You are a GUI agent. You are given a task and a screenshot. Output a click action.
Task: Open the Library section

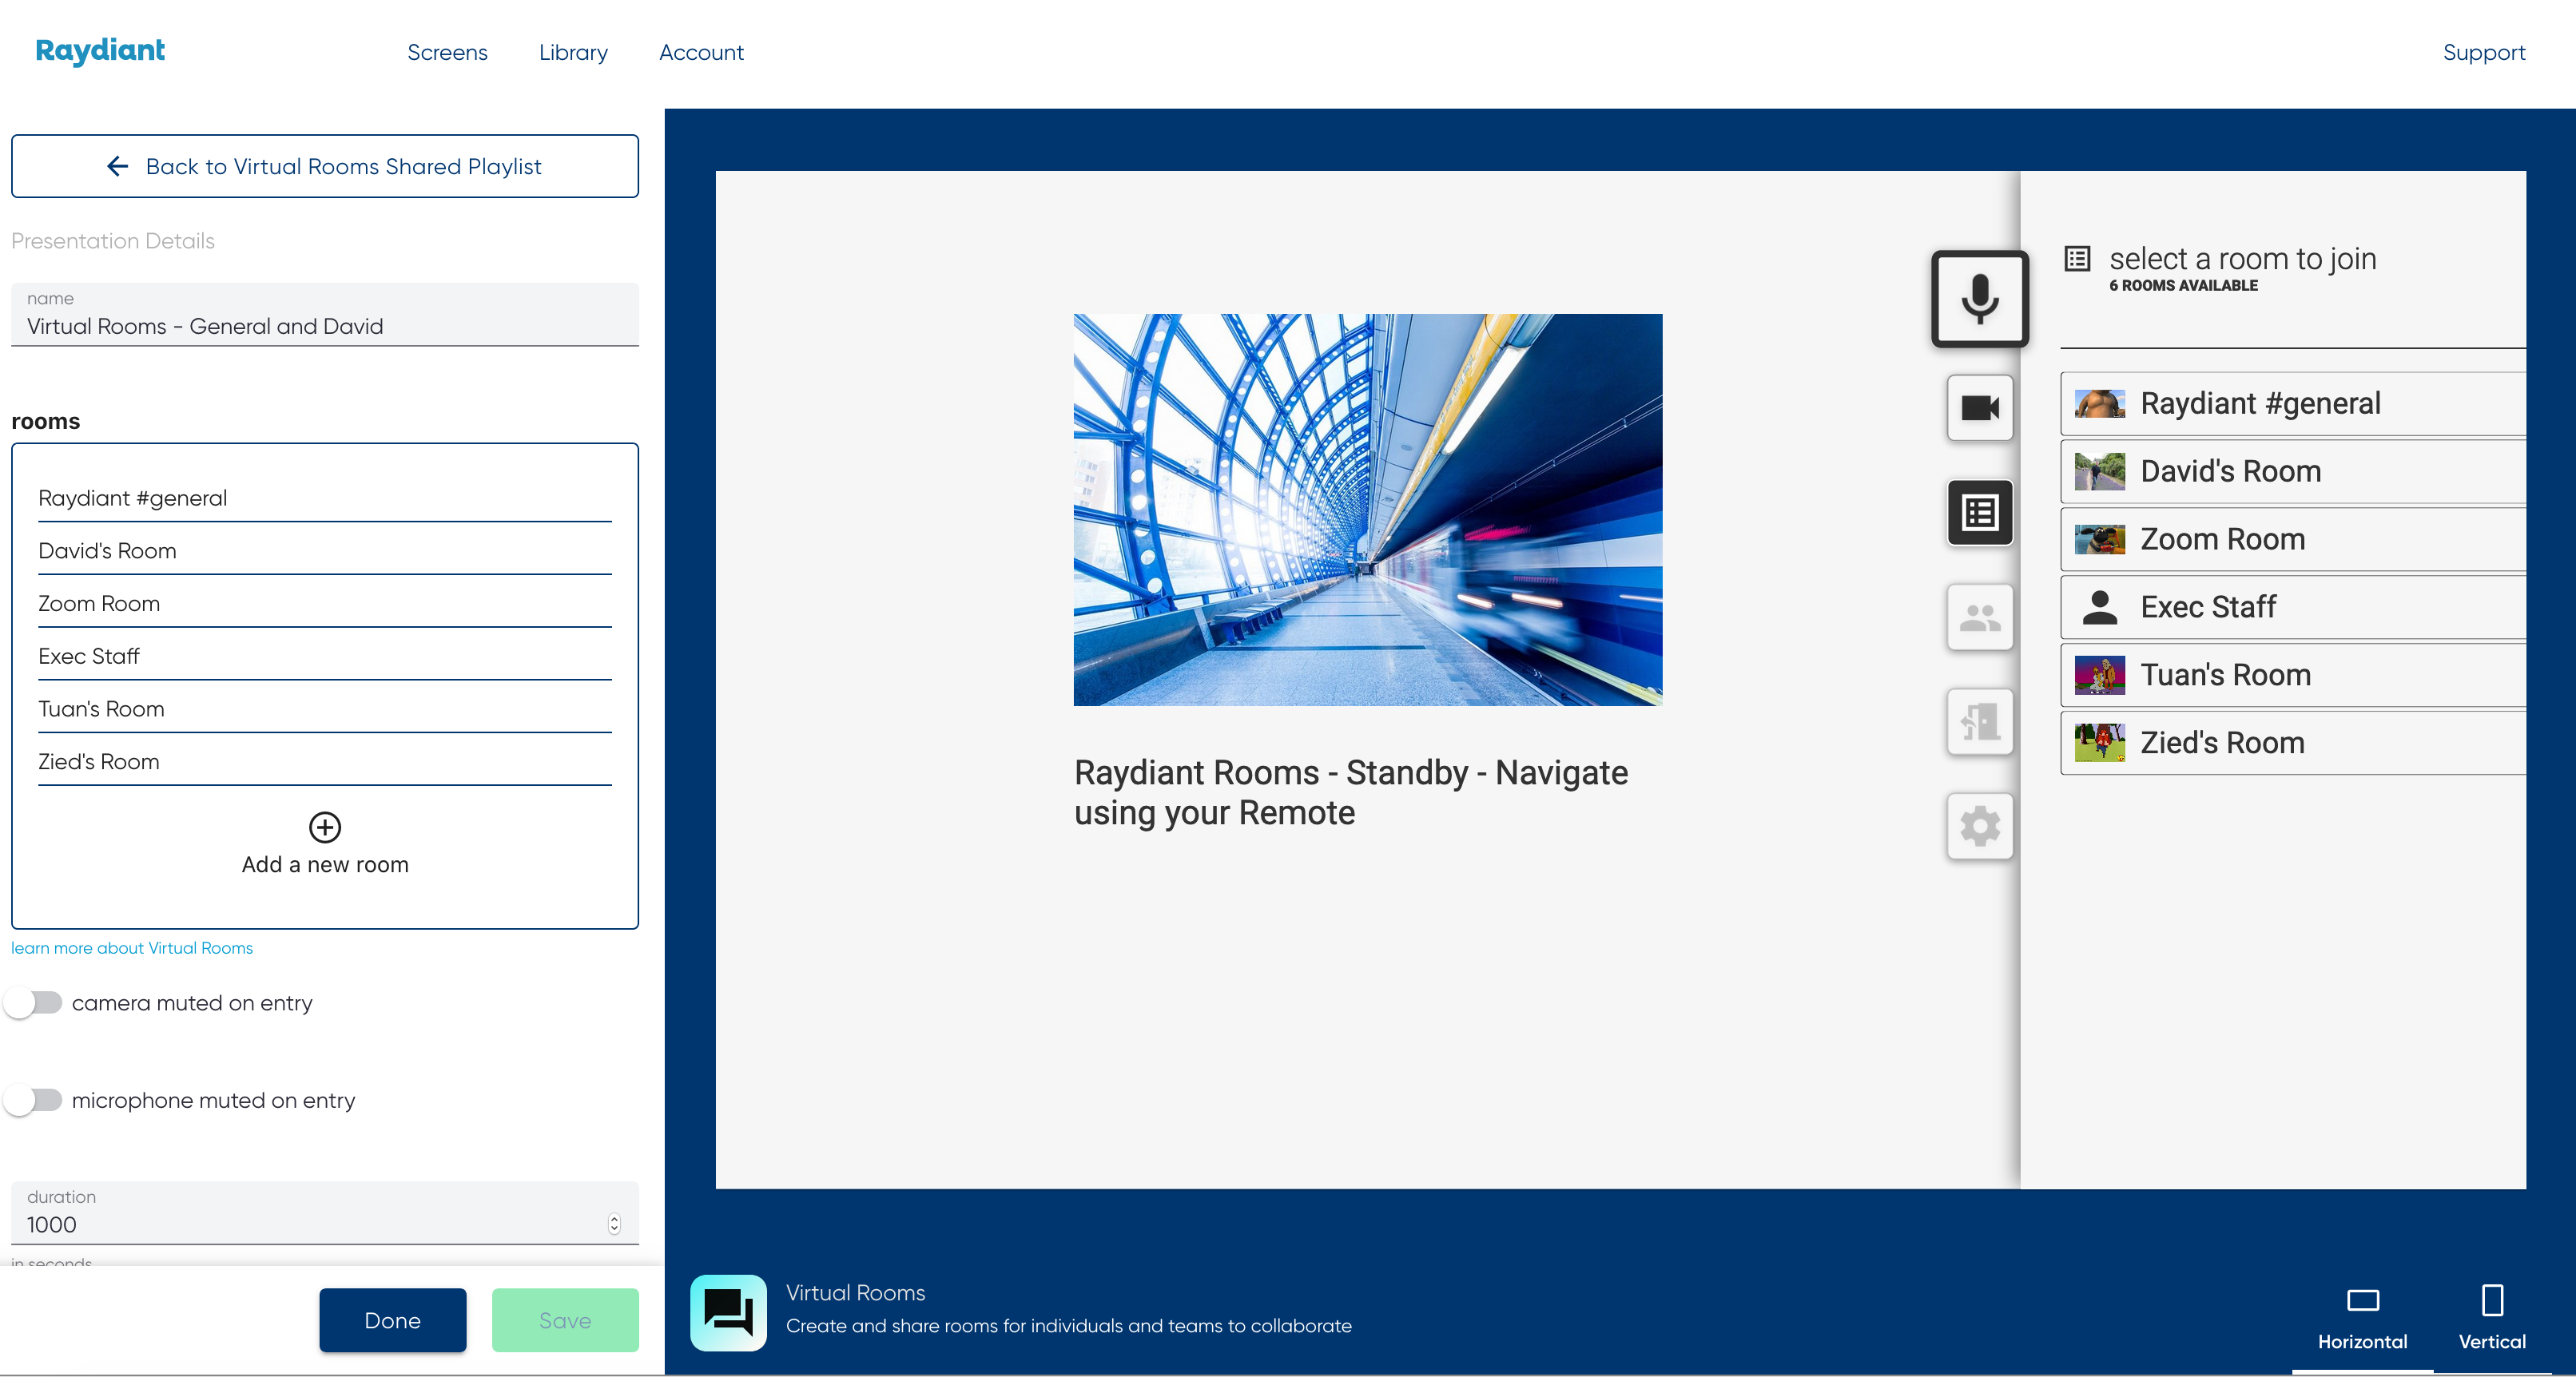[x=572, y=52]
